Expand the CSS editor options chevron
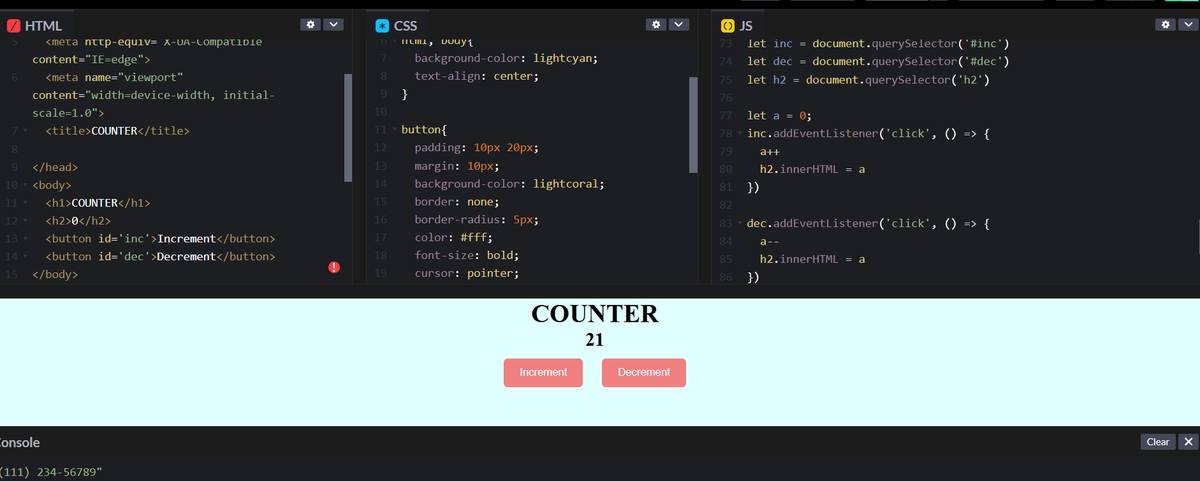This screenshot has width=1200, height=481. [679, 24]
